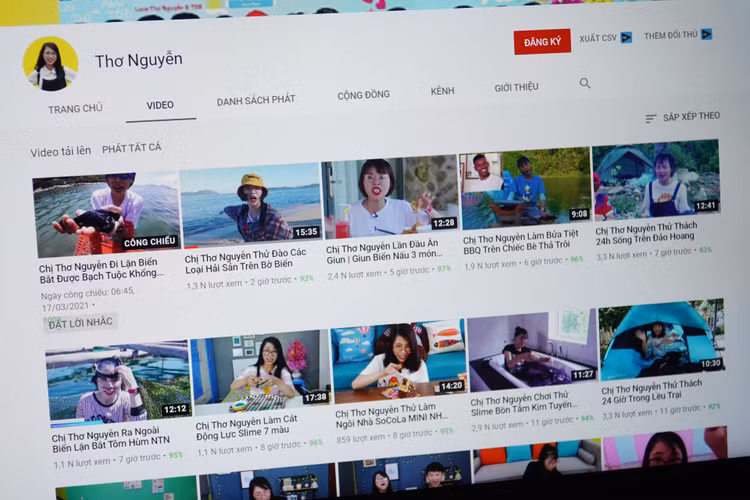Viewport: 750px width, 500px height.
Task: Click title Thử Làm Ngôi Nhà SoCoLa MINI
Action: click(392, 416)
